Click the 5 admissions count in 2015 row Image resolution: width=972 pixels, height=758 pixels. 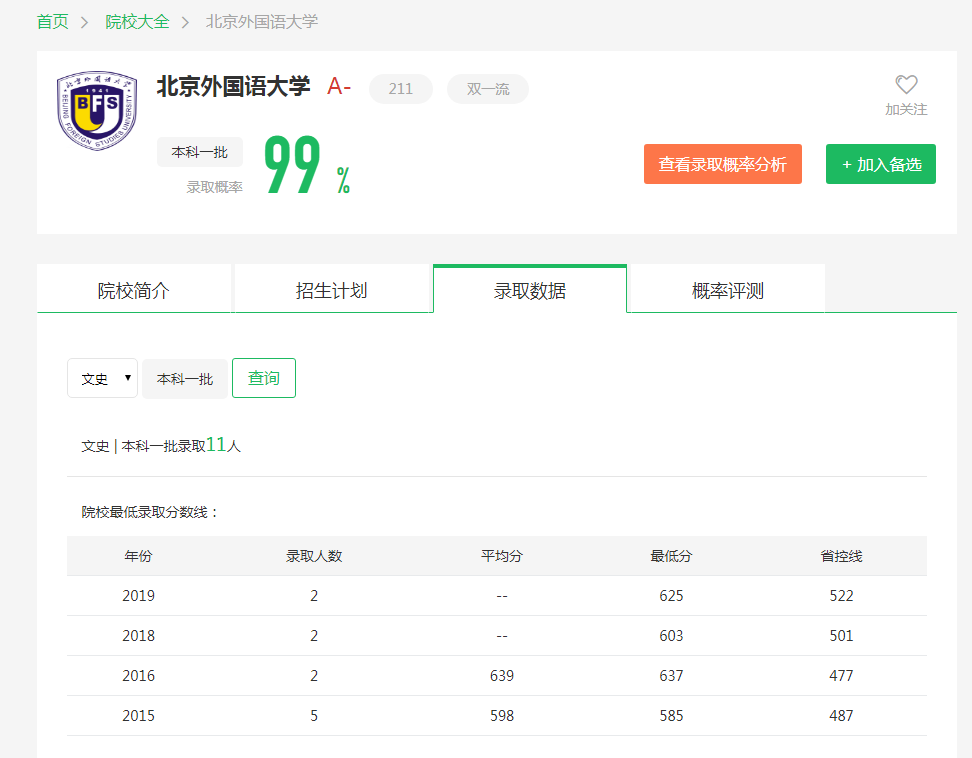314,715
